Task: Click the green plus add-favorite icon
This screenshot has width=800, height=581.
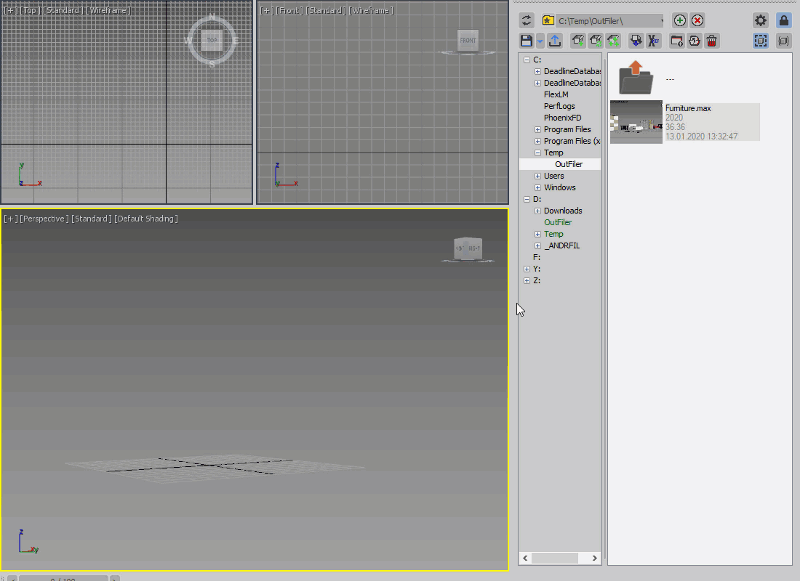Action: click(680, 20)
